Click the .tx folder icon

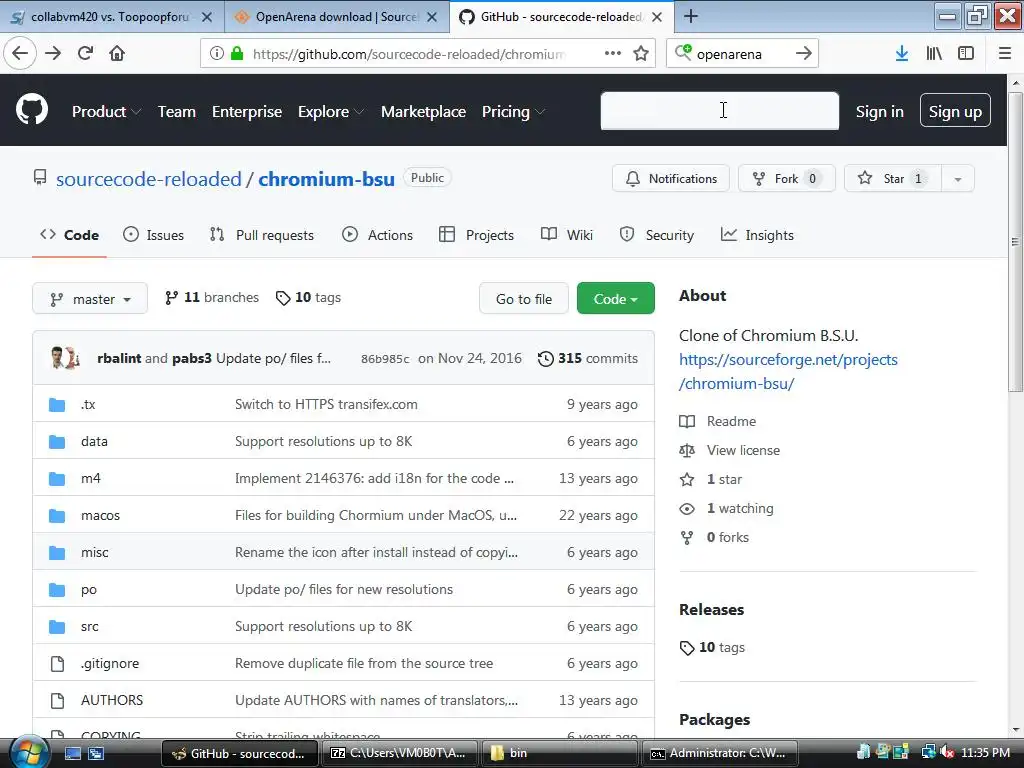point(57,405)
